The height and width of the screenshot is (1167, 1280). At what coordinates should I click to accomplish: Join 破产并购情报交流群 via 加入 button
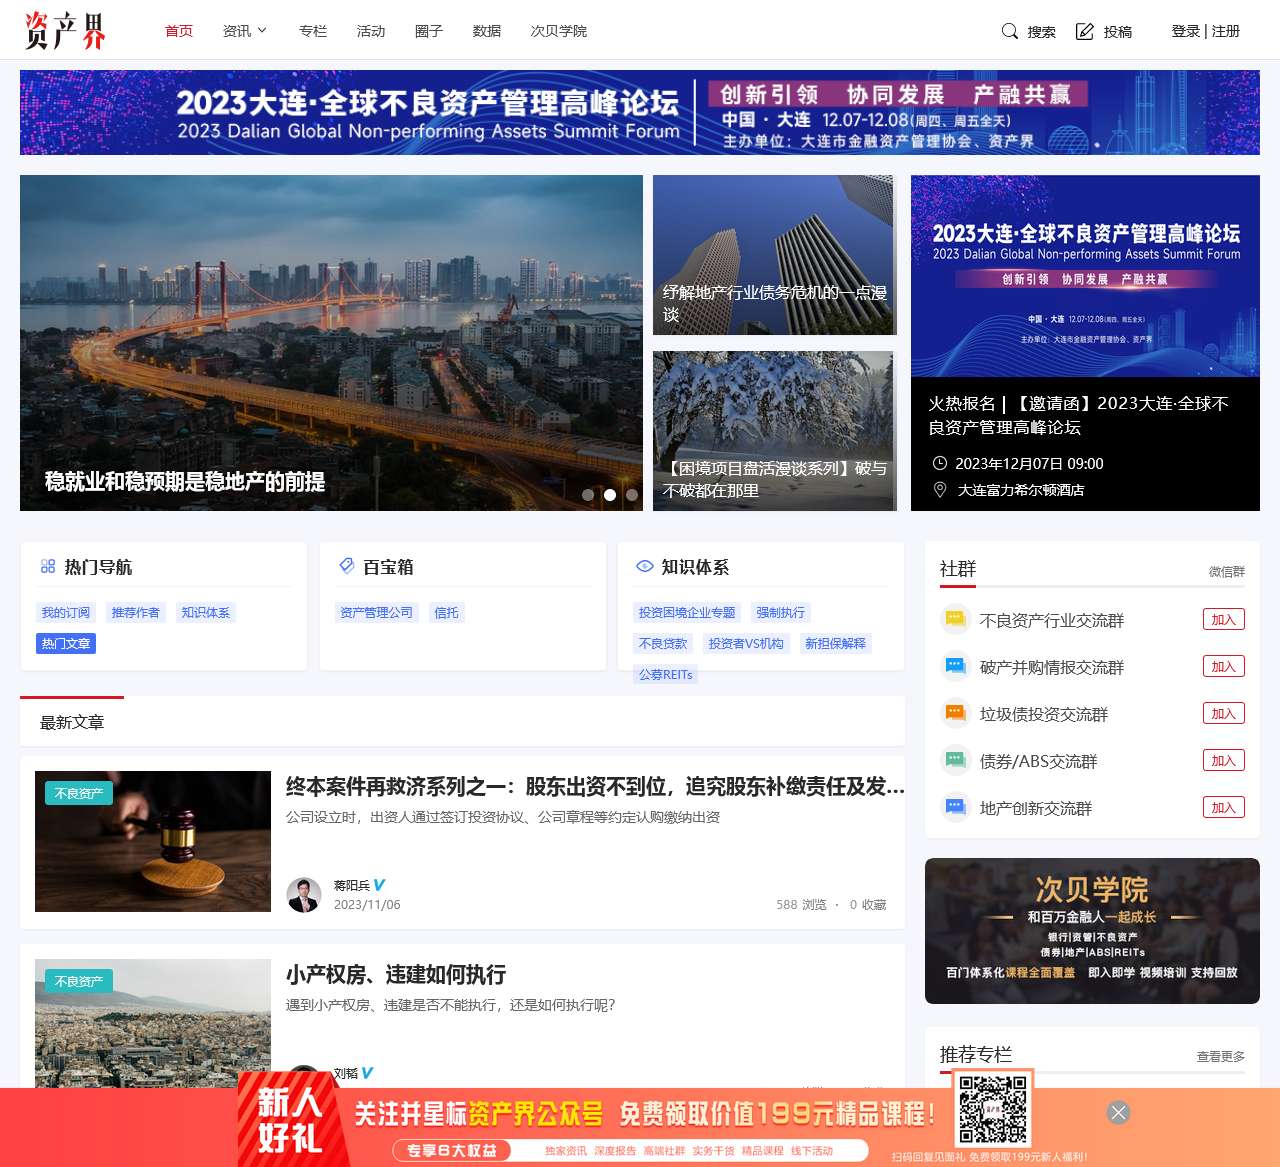[1224, 667]
